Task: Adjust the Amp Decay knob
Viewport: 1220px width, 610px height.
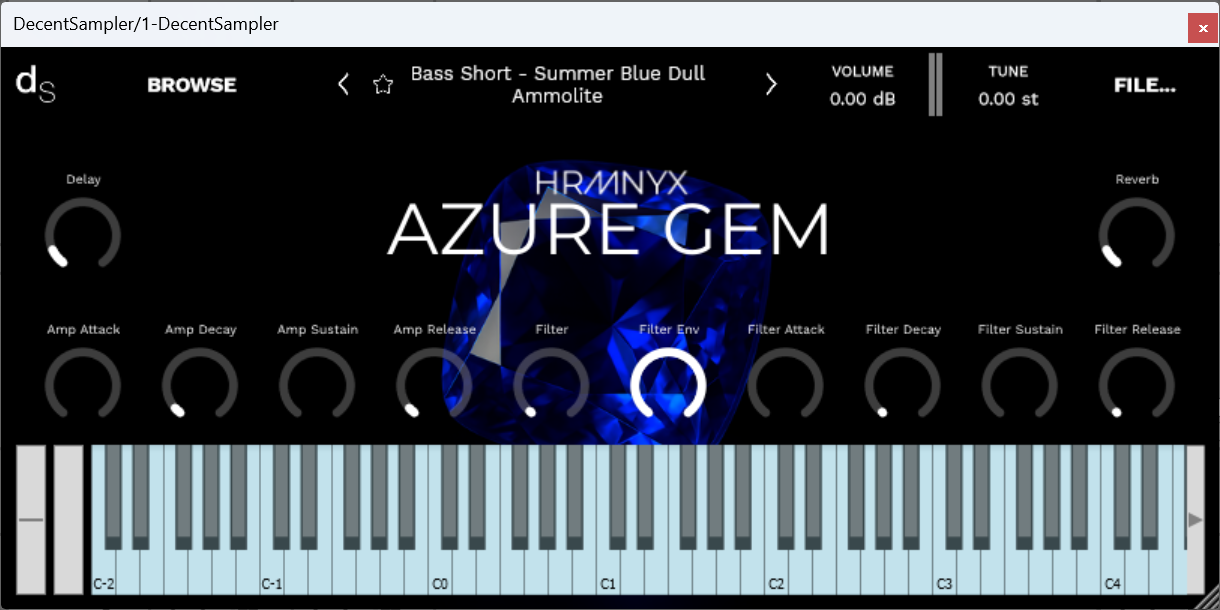Action: point(200,386)
